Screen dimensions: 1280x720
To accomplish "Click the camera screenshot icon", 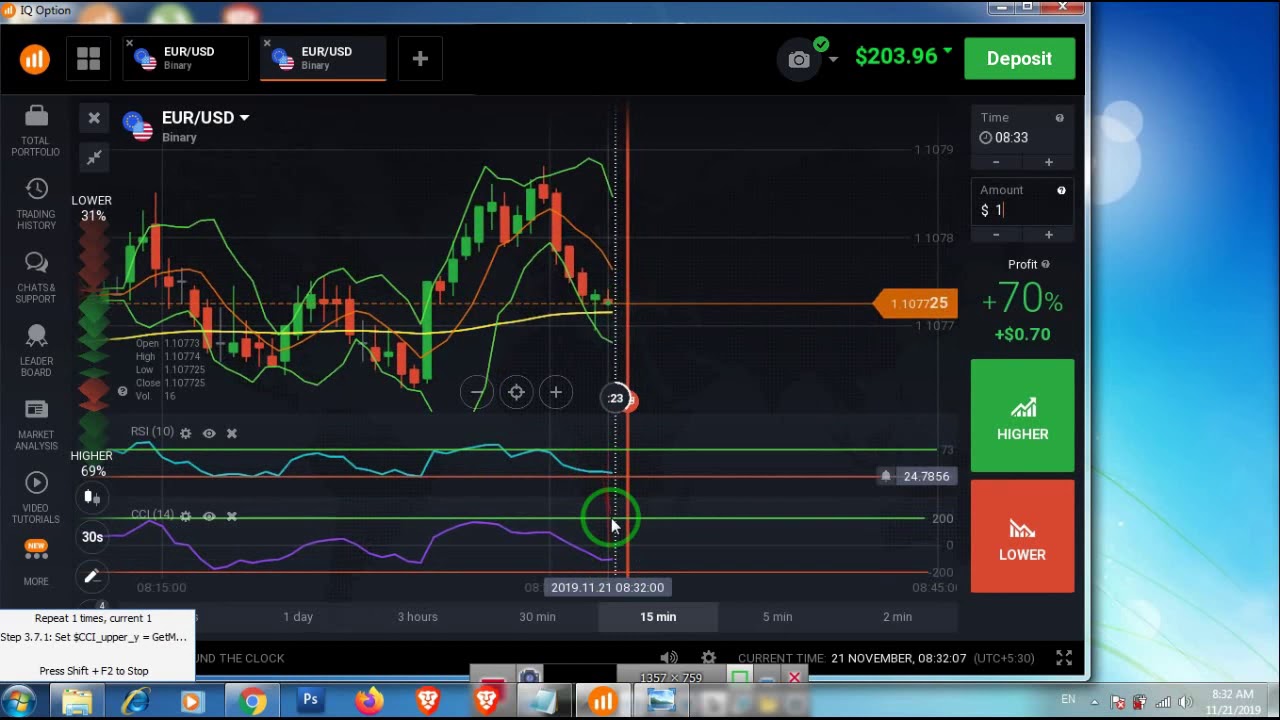I will click(x=798, y=60).
